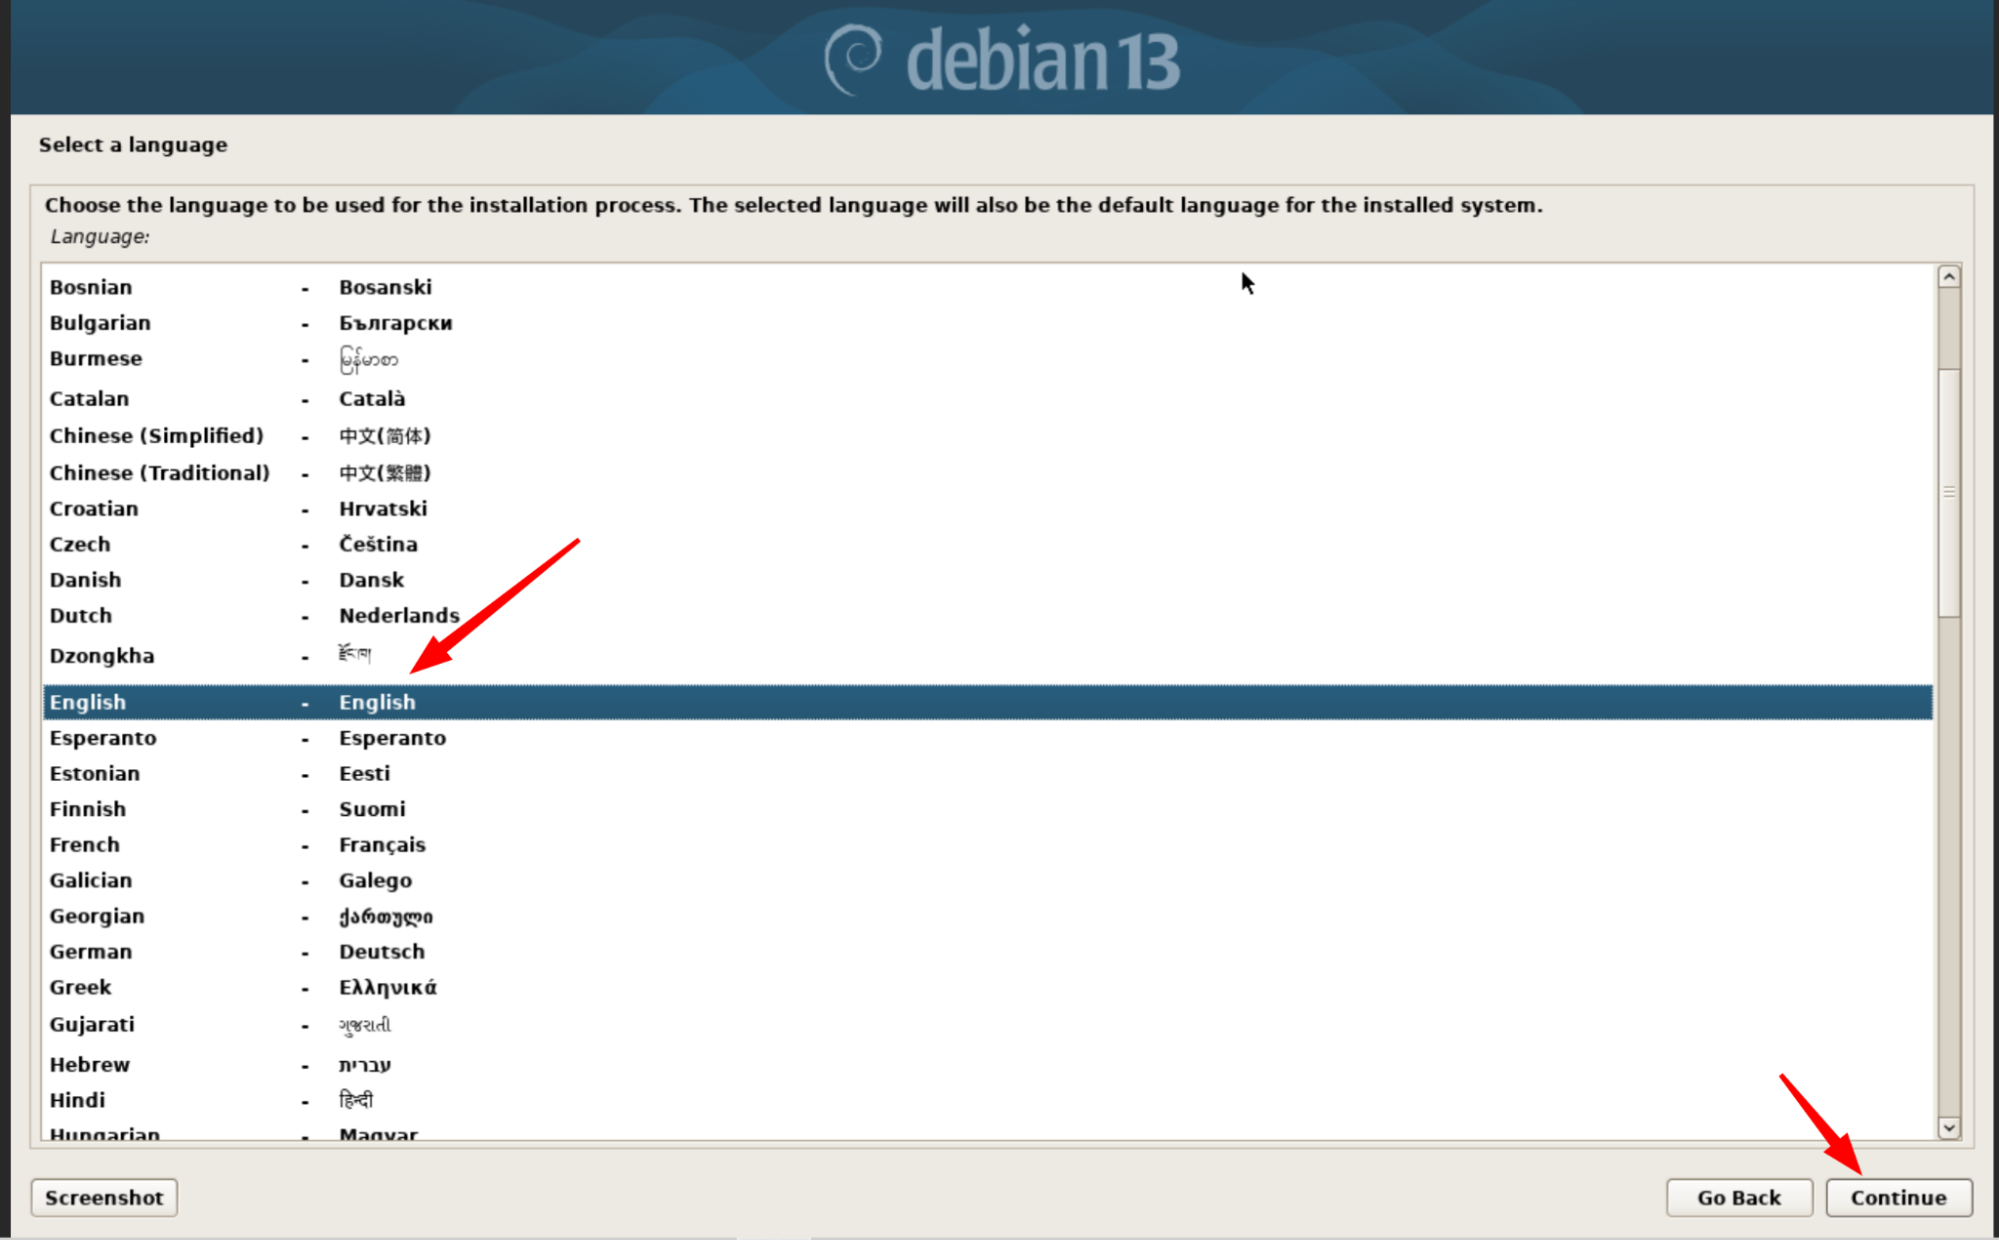Select French - Français language

click(987, 845)
